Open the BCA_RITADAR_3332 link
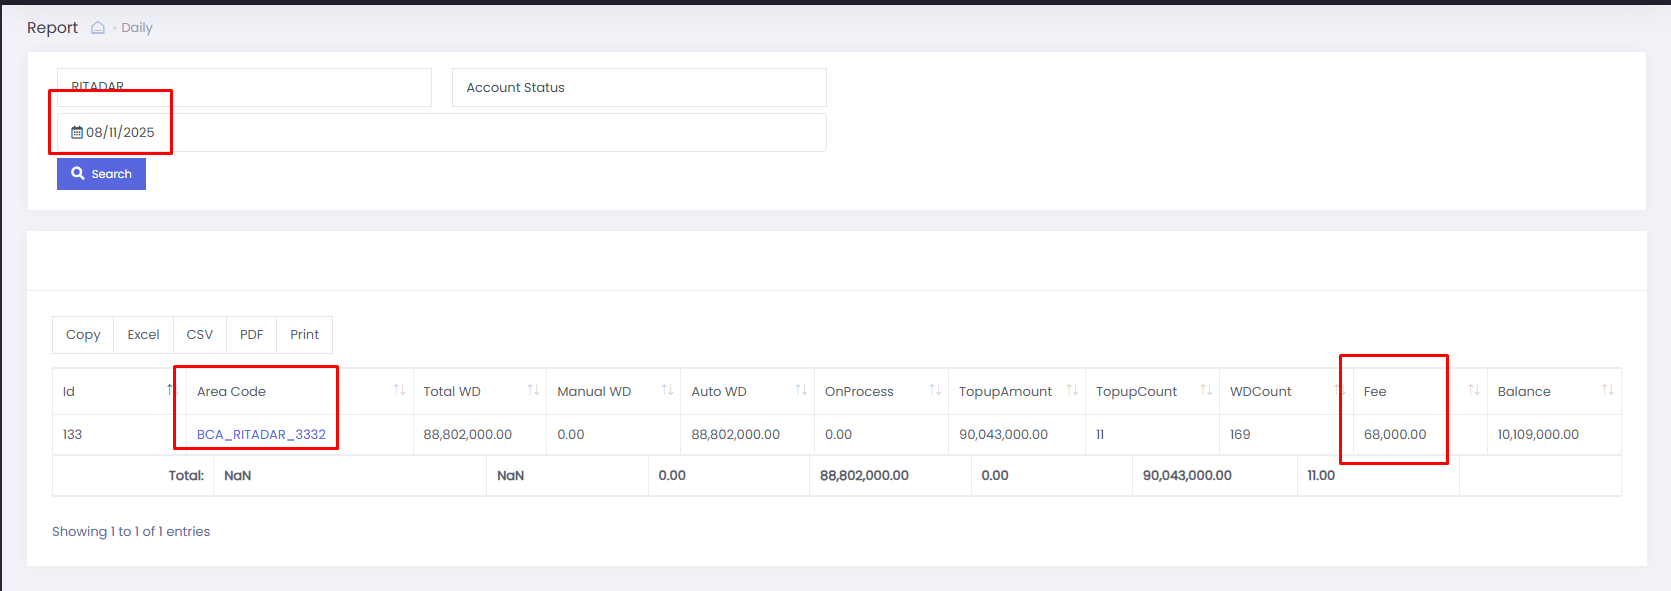1671x591 pixels. 261,435
